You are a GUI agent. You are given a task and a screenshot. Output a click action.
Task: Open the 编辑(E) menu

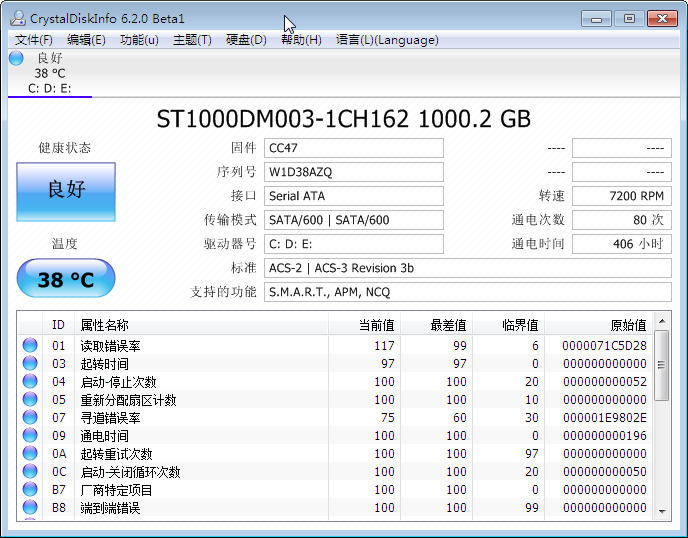86,40
